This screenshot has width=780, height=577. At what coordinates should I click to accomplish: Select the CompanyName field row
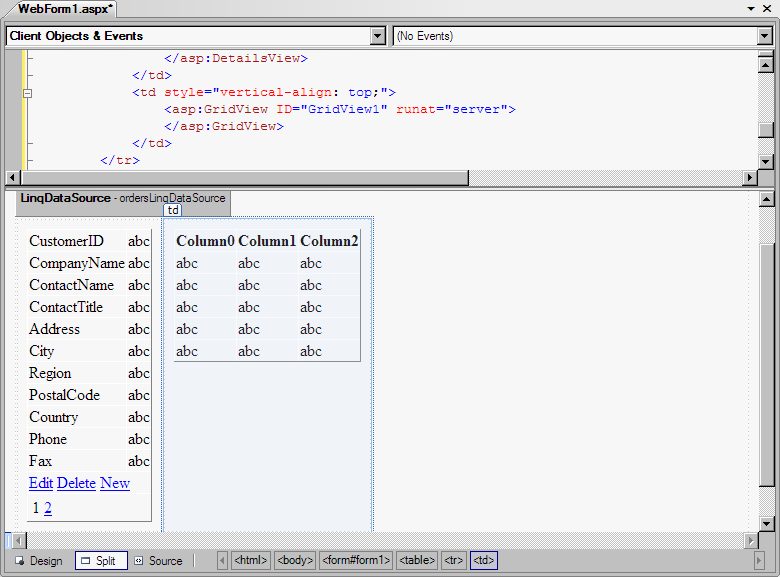pos(89,263)
